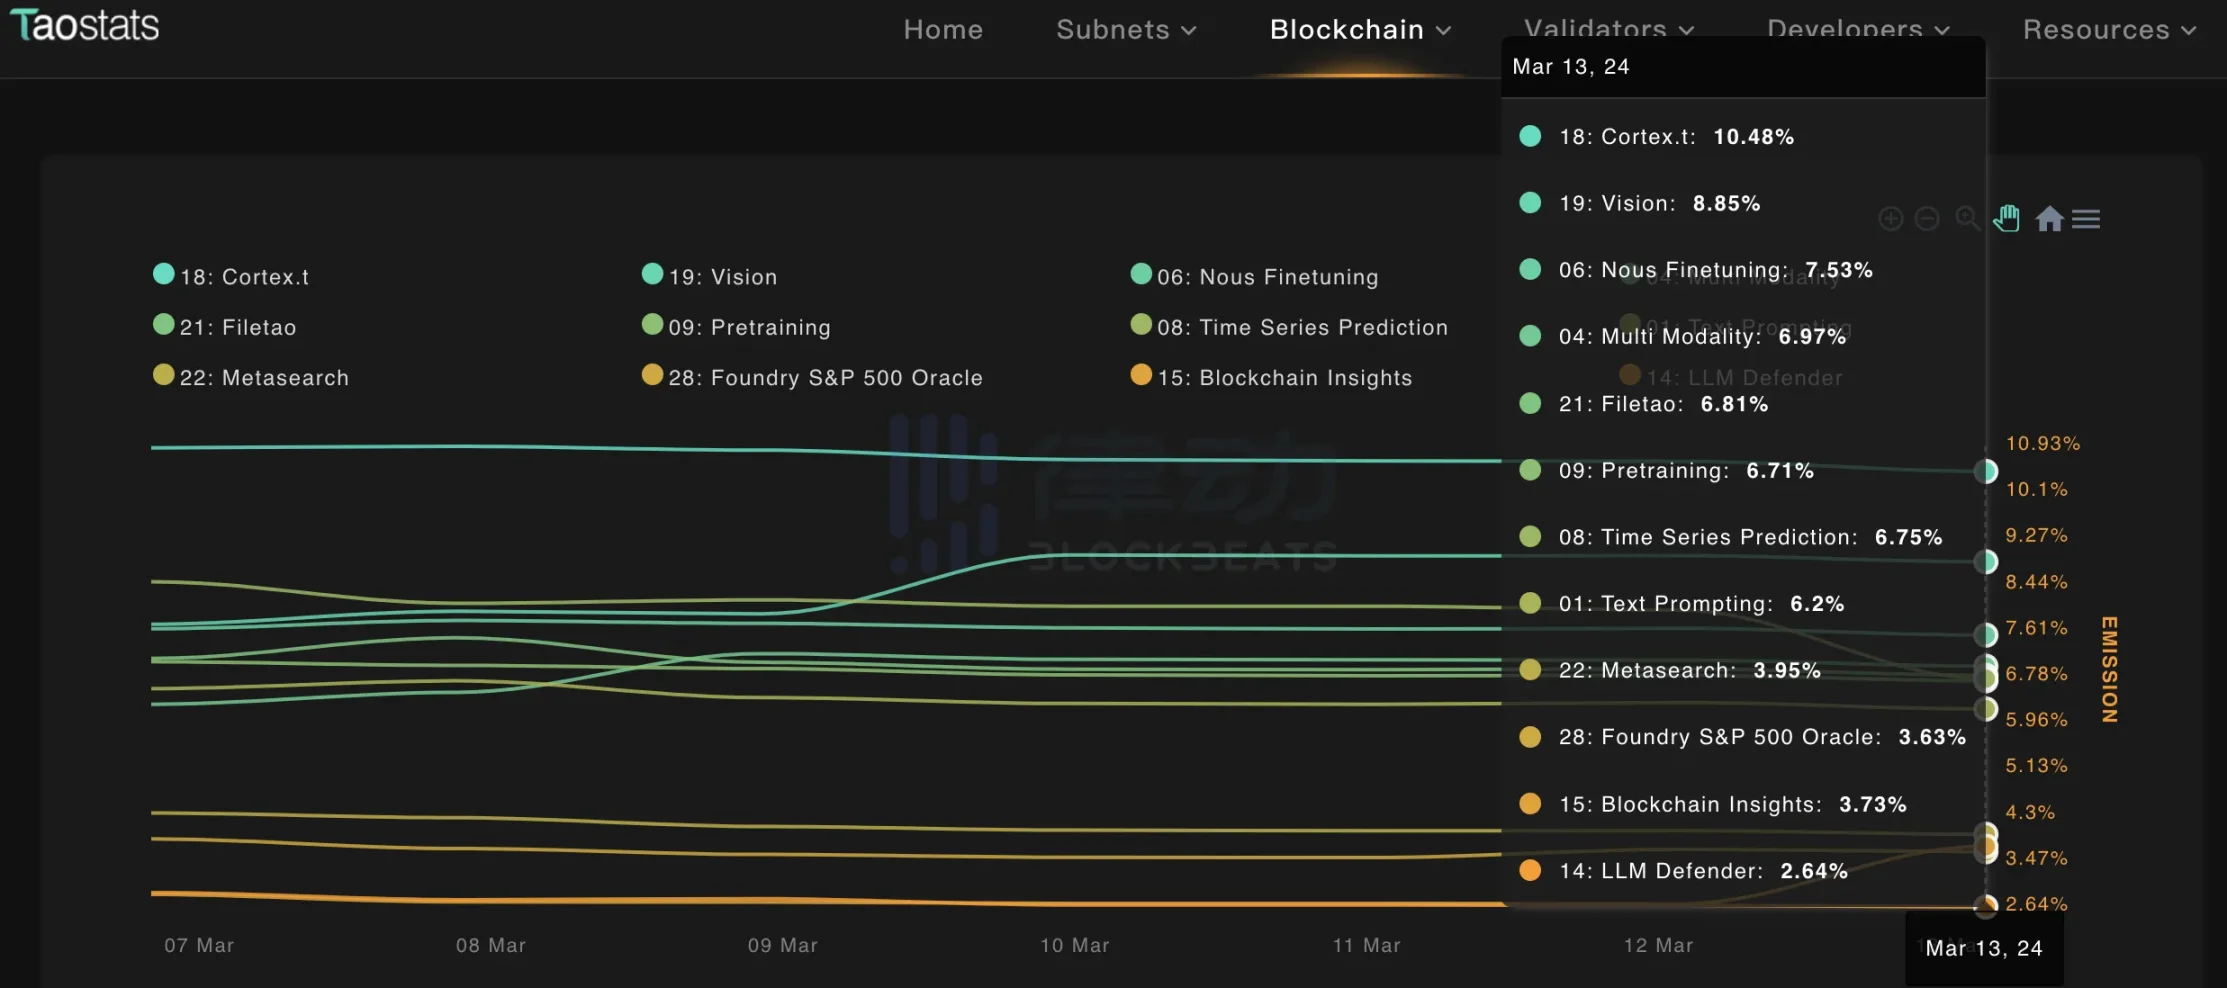Screen dimensions: 2227x988
Task: Select the magnifier selection zoom tool
Action: pyautogui.click(x=1966, y=218)
